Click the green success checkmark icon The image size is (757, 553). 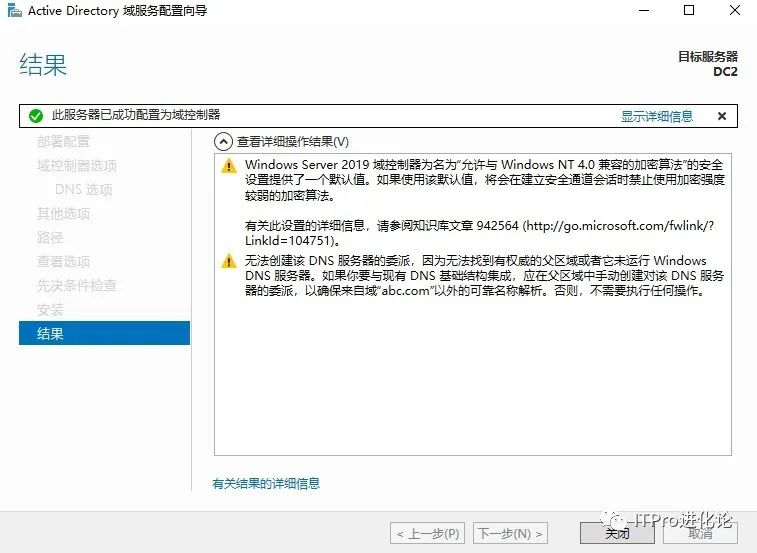point(36,116)
